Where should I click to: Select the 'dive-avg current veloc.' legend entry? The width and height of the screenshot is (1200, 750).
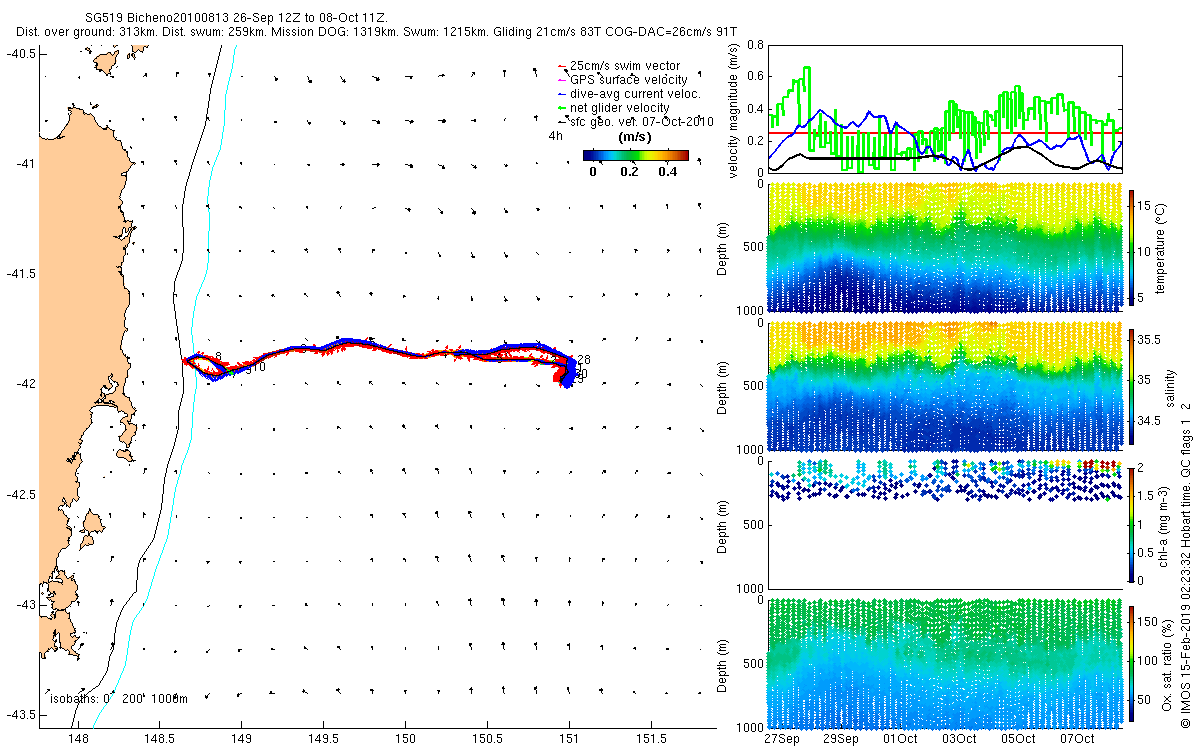point(629,93)
